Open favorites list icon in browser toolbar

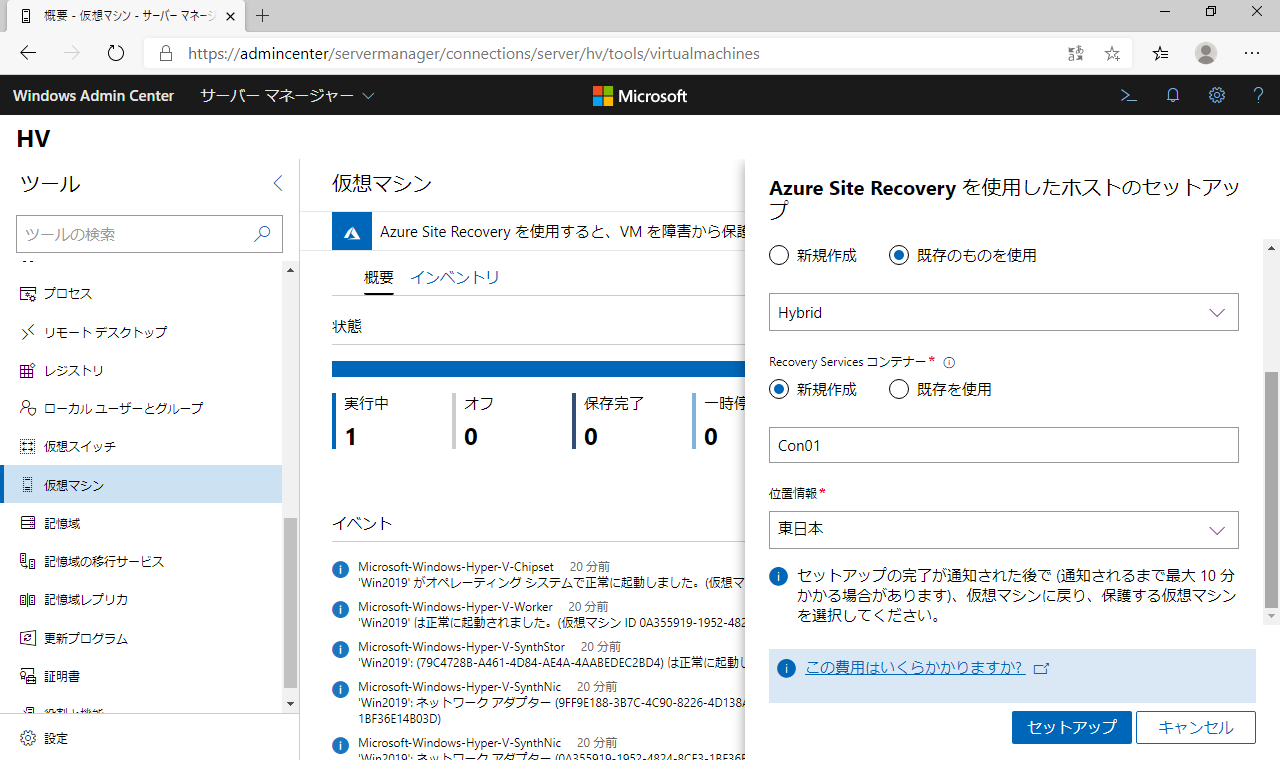pyautogui.click(x=1160, y=54)
